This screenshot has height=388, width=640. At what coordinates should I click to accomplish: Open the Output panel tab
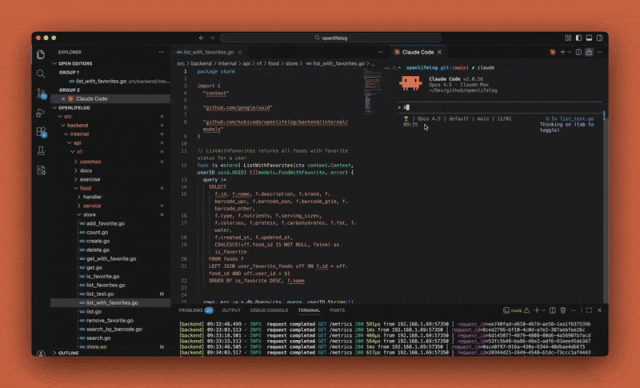tap(231, 310)
